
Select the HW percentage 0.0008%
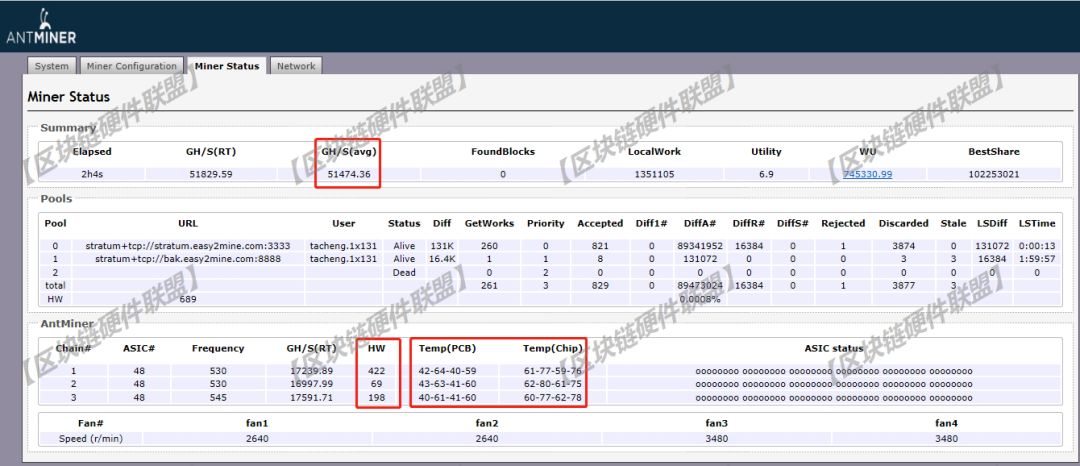(700, 299)
